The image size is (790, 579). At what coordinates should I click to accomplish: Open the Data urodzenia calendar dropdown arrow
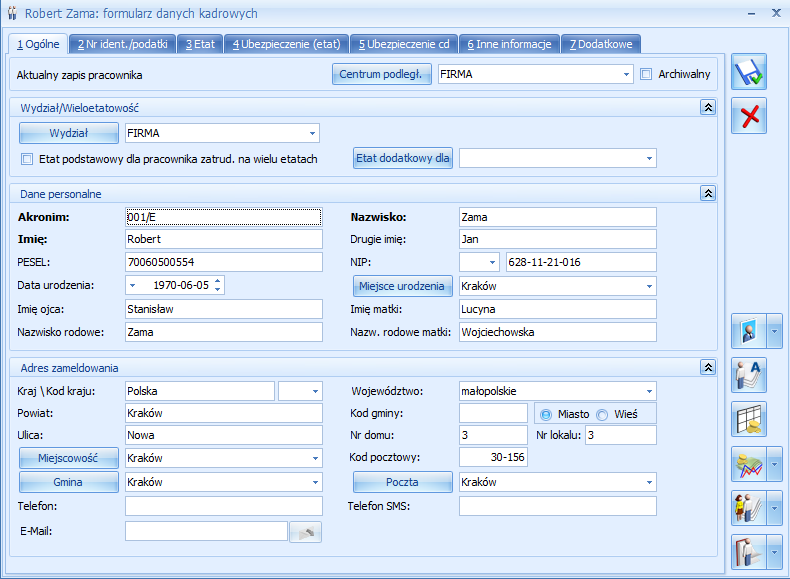(x=133, y=285)
